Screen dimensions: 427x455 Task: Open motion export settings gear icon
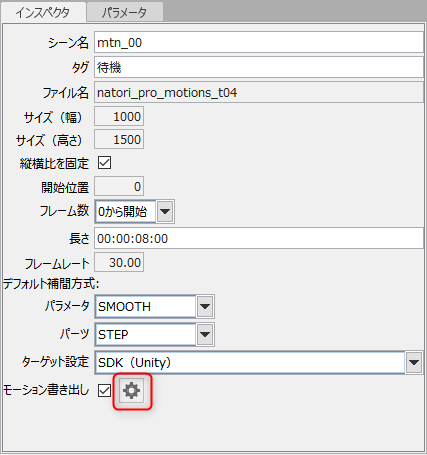pos(132,391)
